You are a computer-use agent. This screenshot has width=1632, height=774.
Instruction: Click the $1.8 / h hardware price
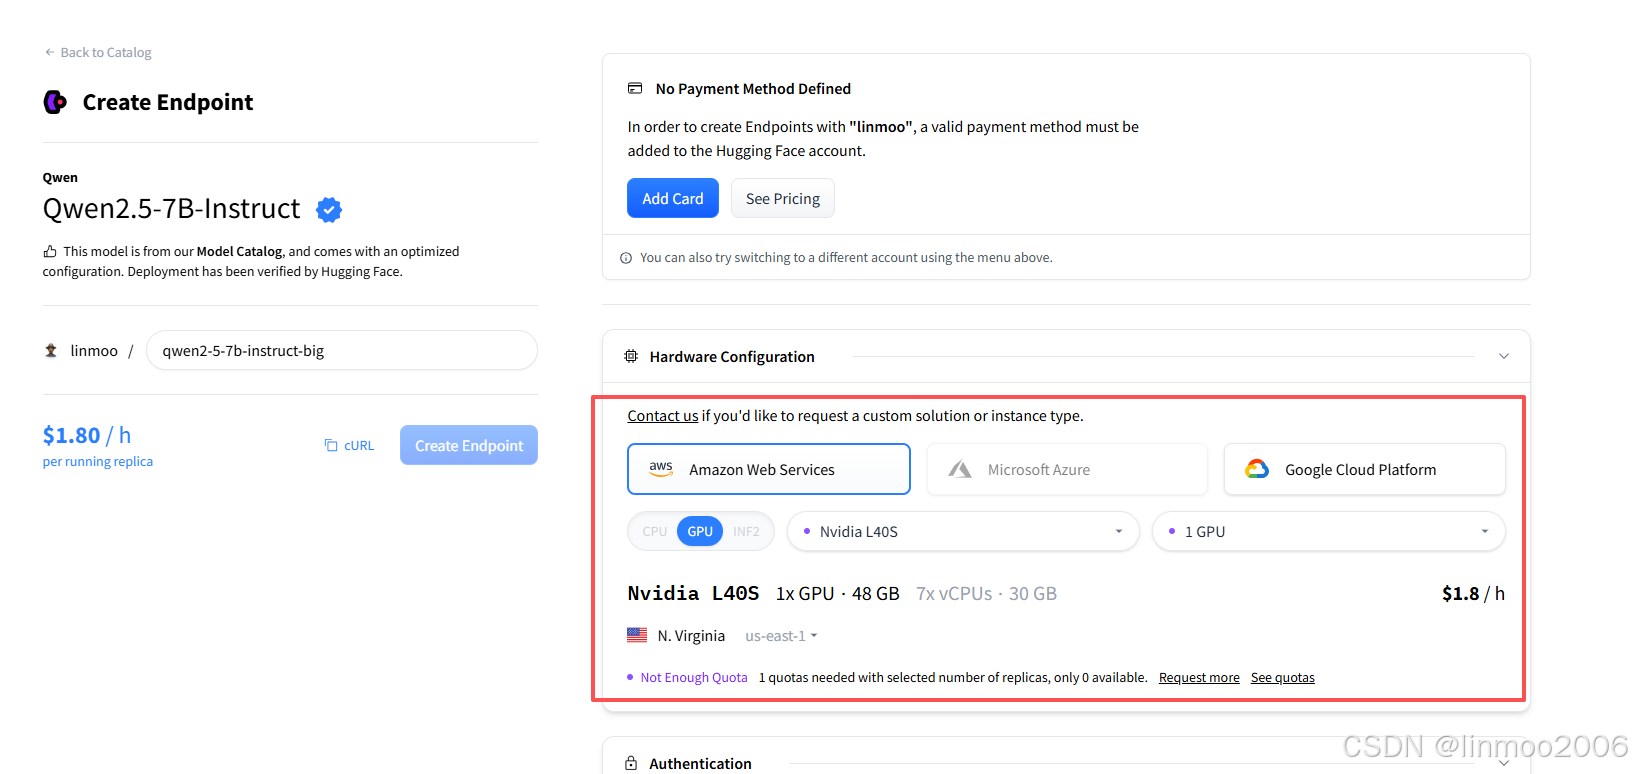tap(1473, 594)
